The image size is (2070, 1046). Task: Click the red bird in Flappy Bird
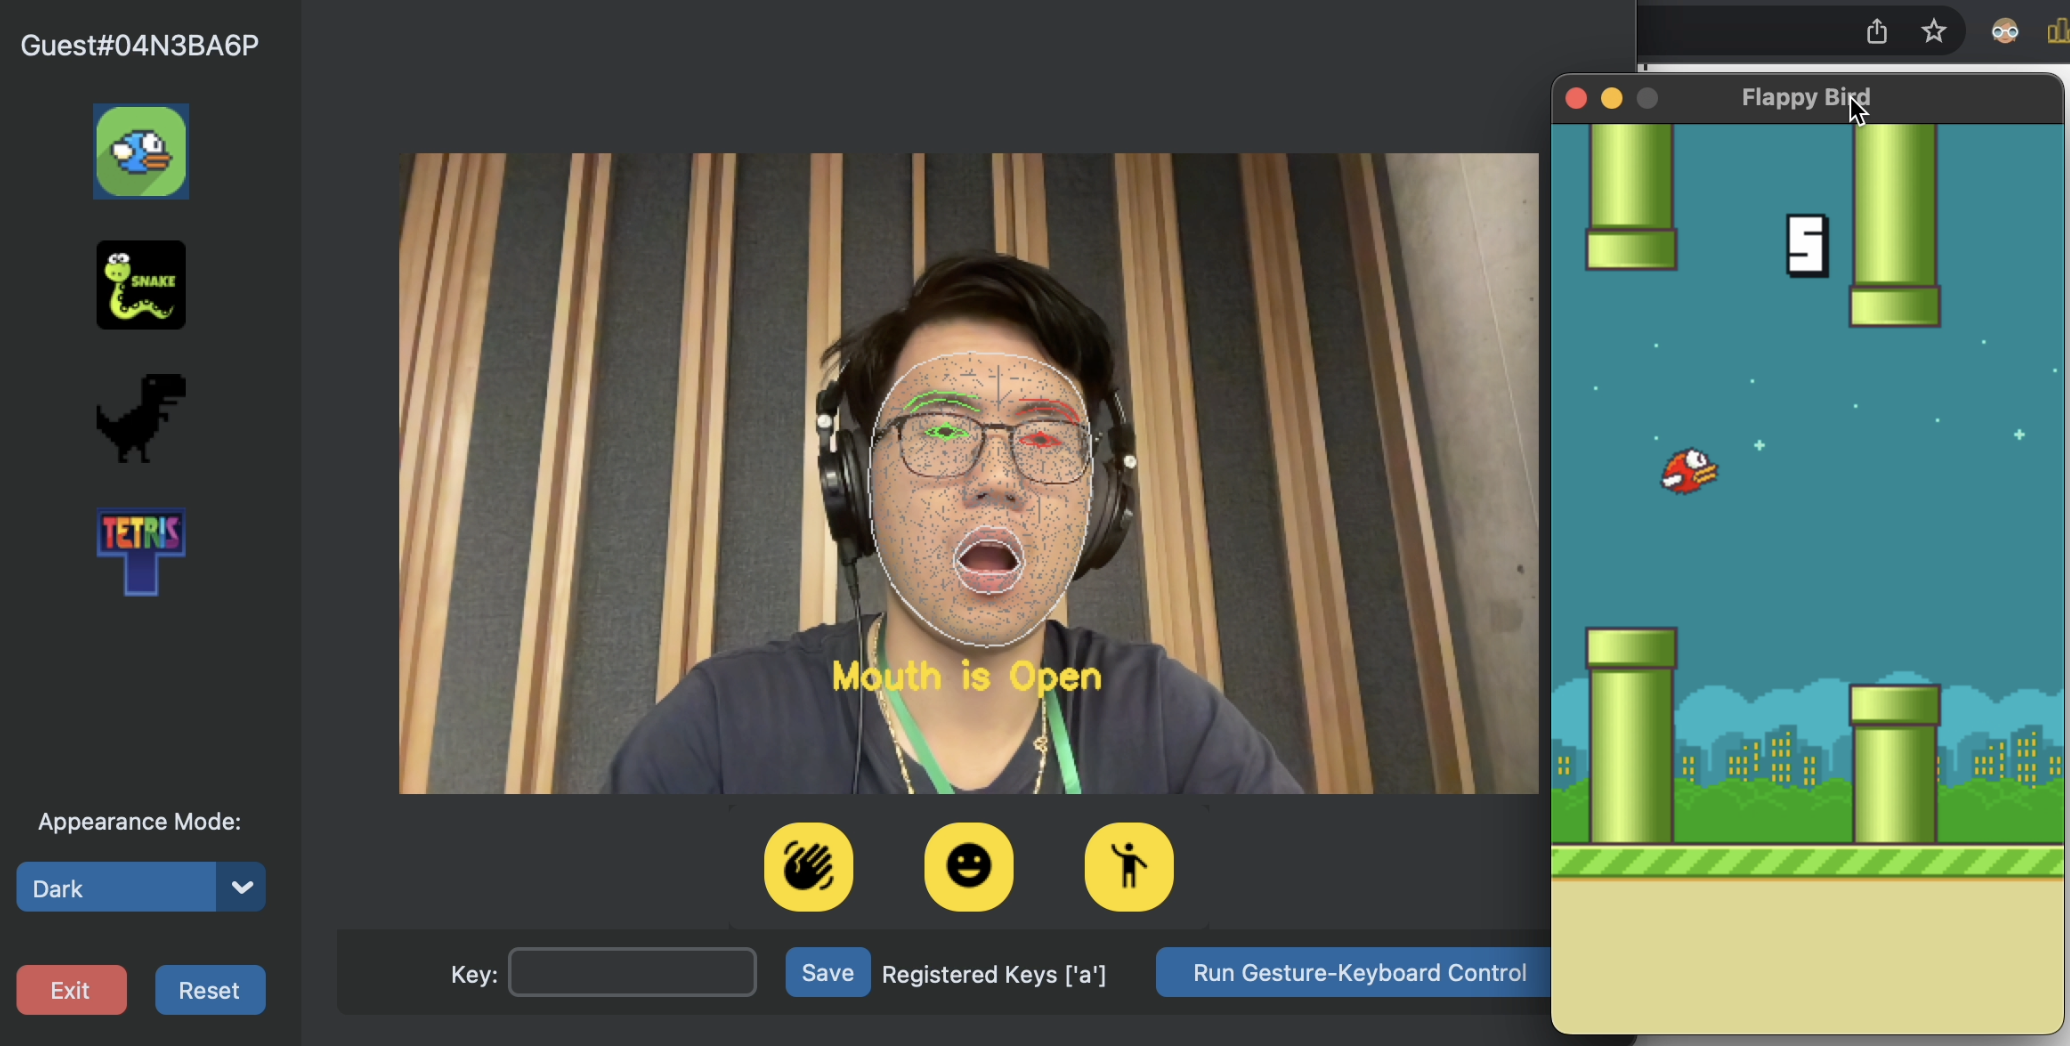pos(1689,471)
